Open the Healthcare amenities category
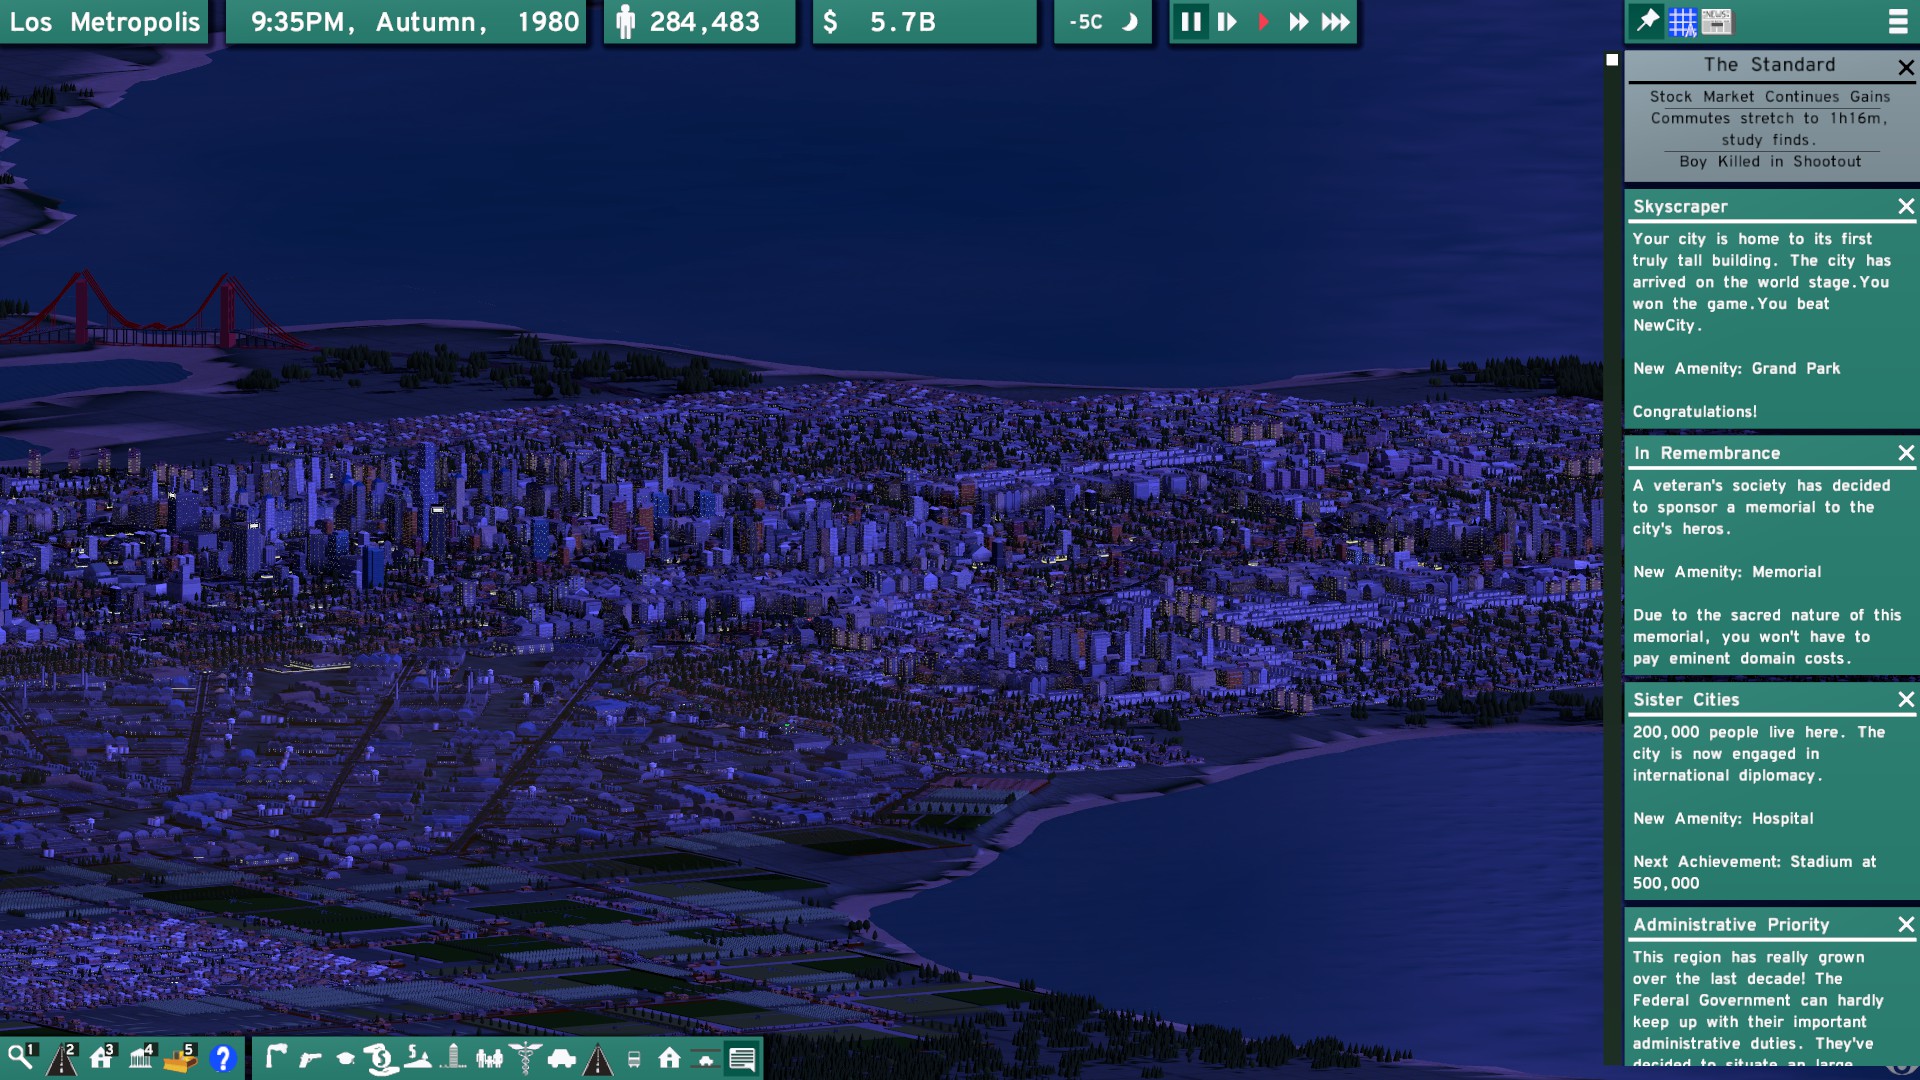This screenshot has width=1920, height=1080. click(524, 1057)
